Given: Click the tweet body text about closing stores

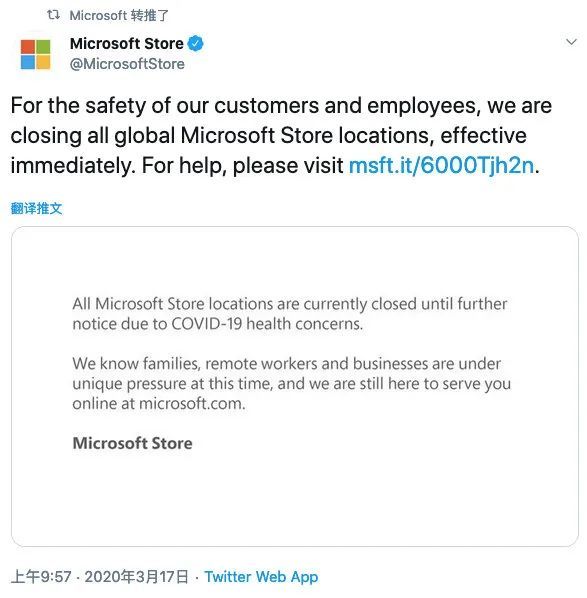Looking at the screenshot, I should [281, 135].
